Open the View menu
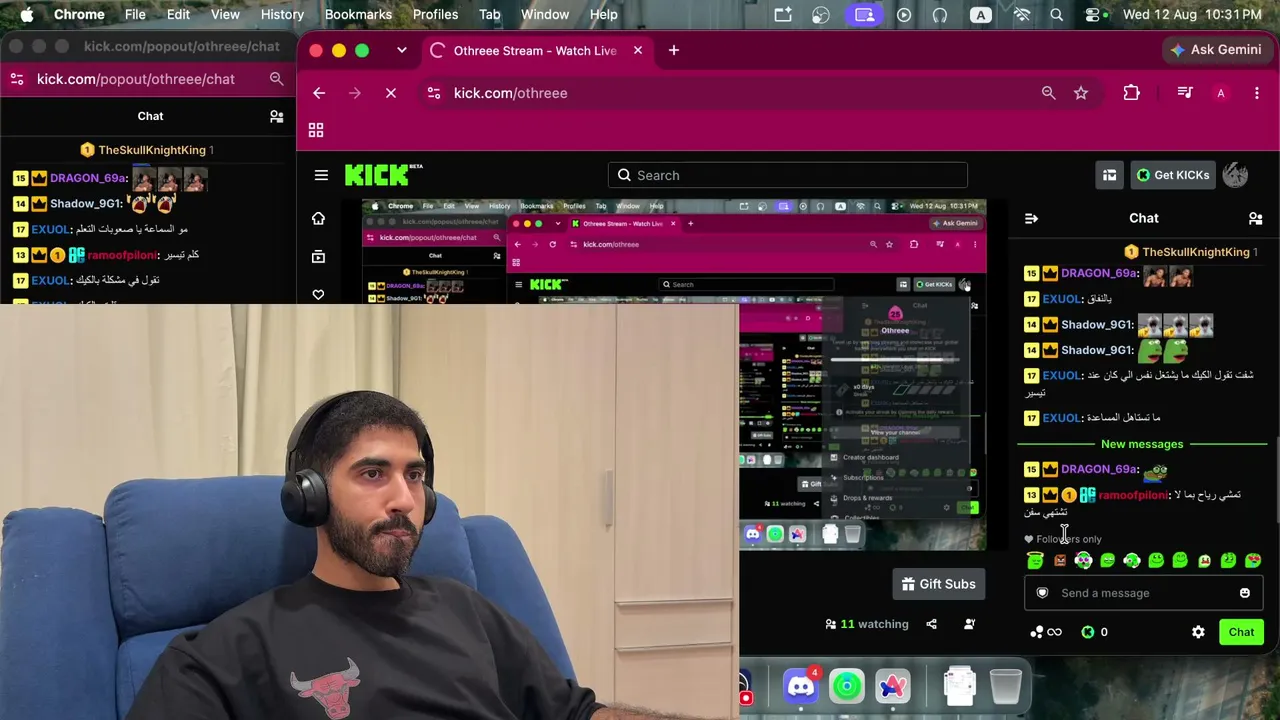 tap(225, 15)
